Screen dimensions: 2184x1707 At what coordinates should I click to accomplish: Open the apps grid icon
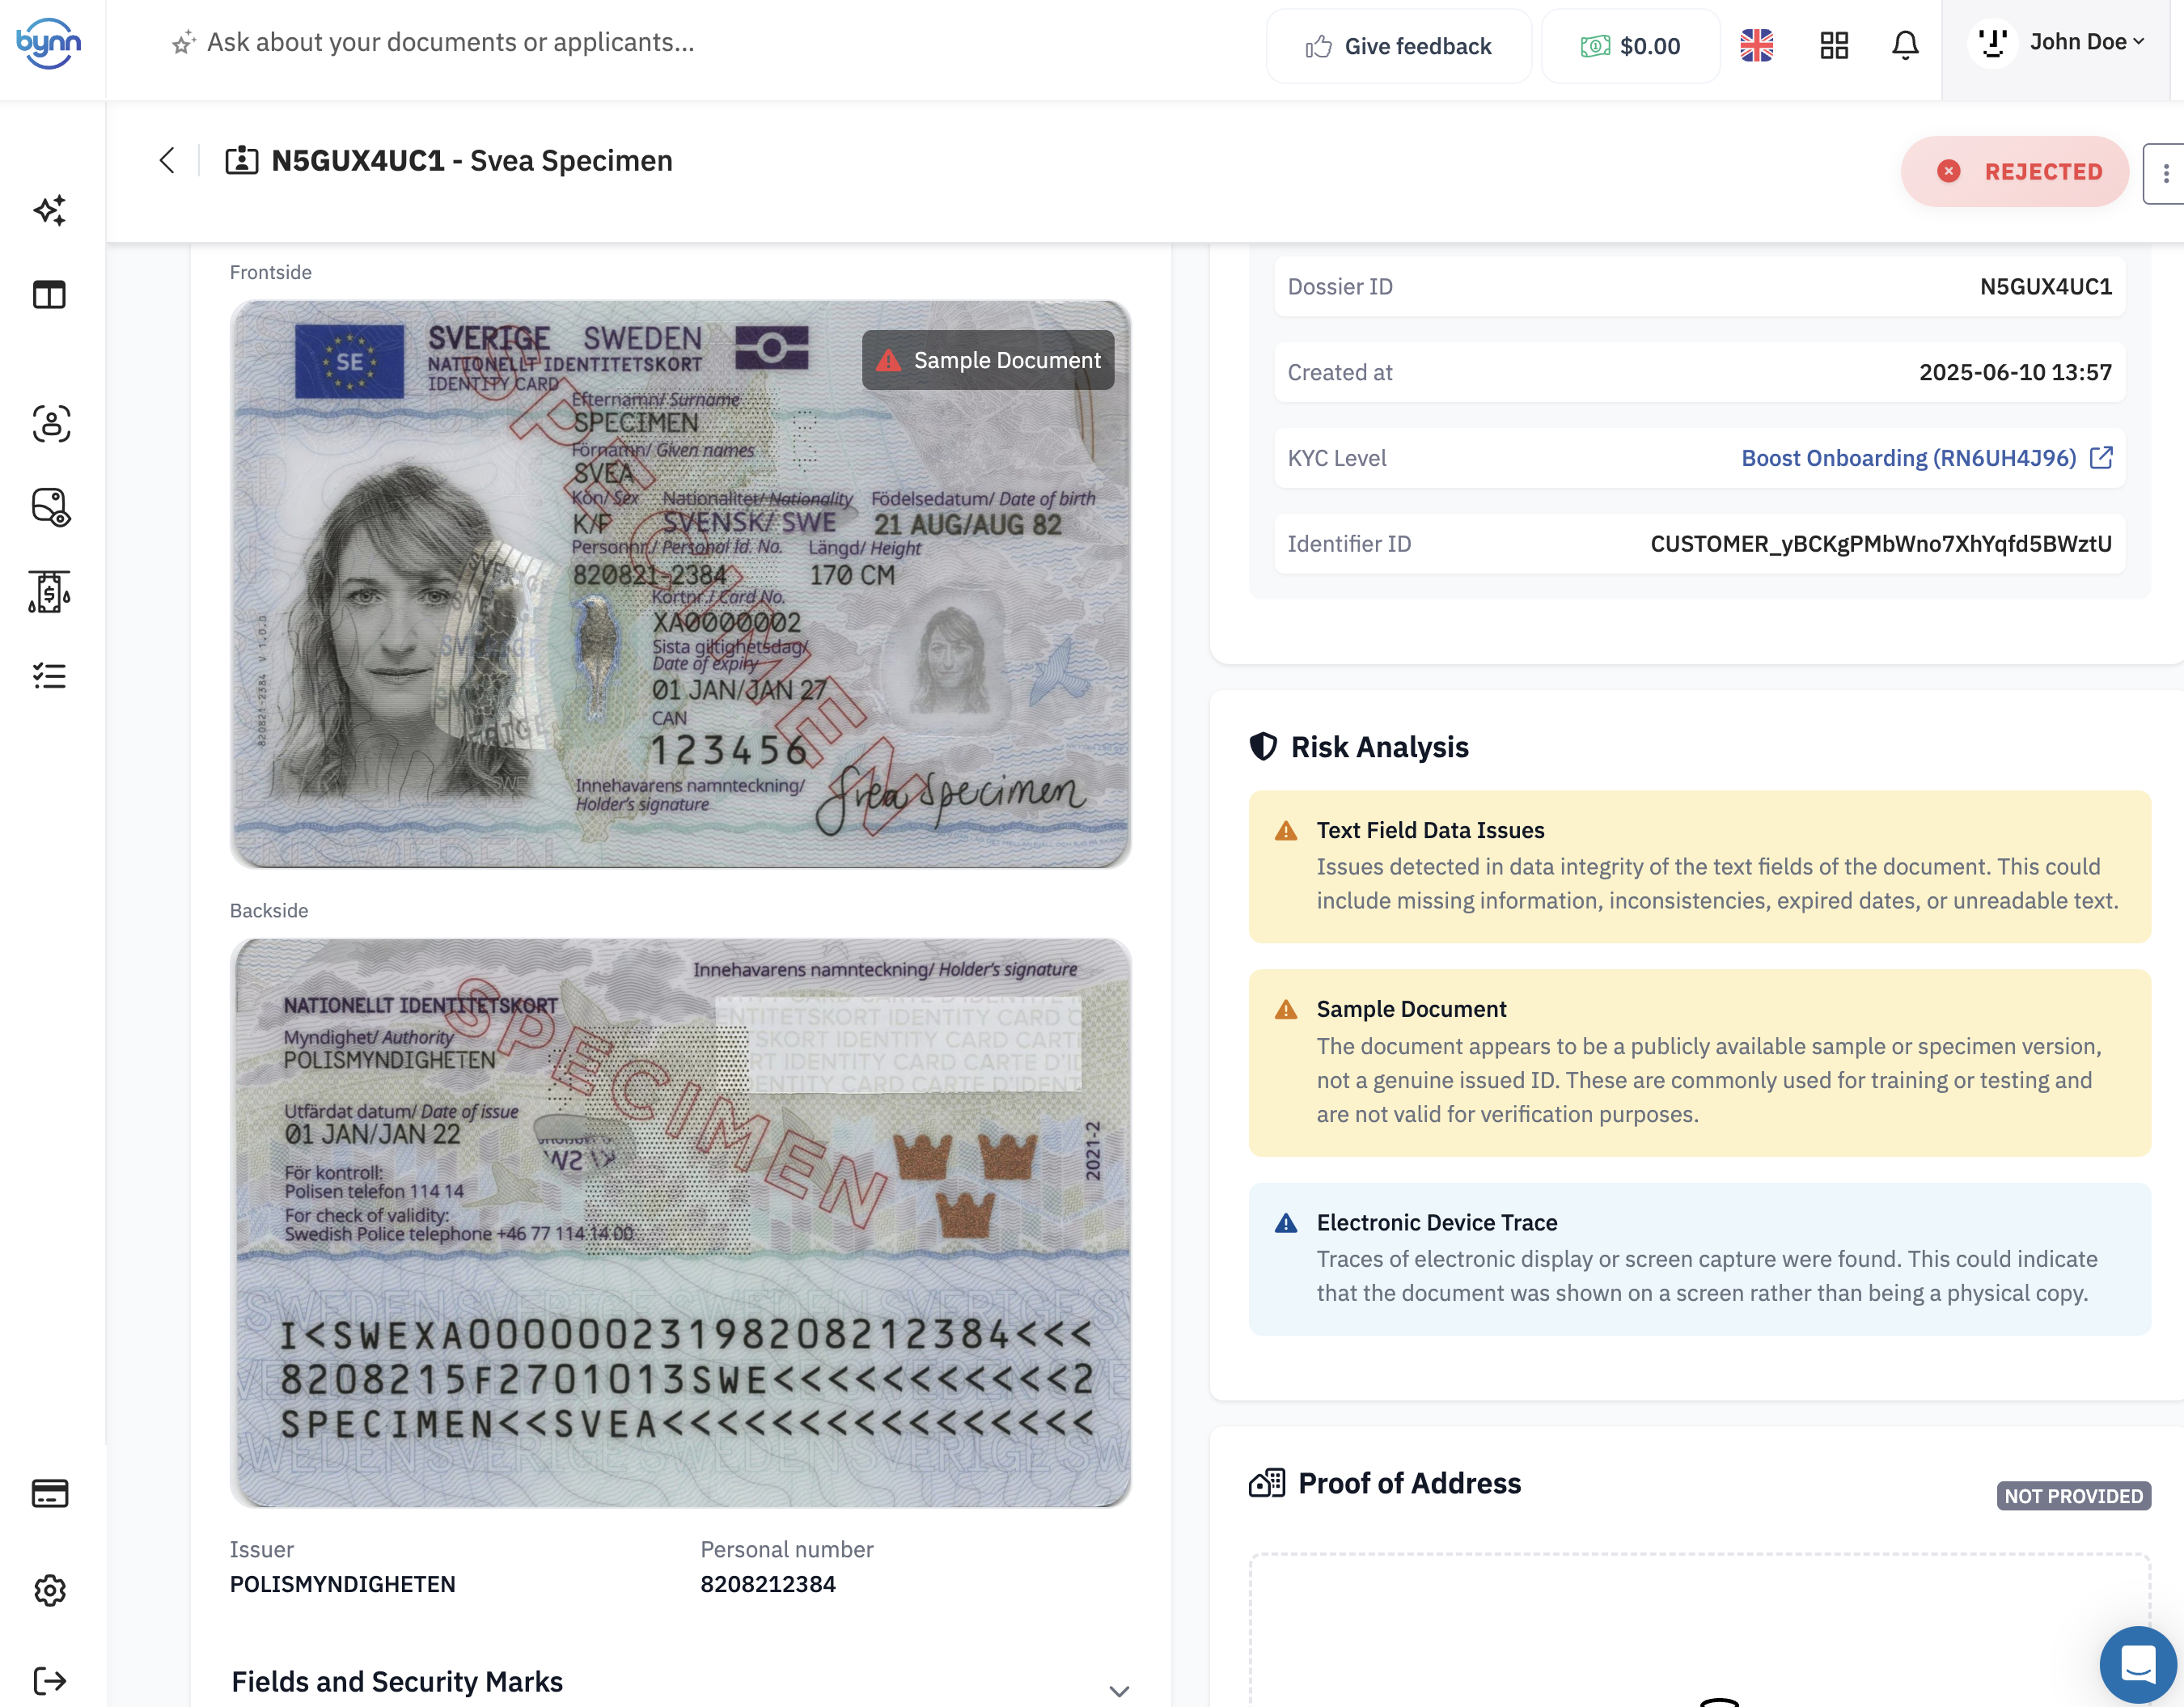[1834, 45]
